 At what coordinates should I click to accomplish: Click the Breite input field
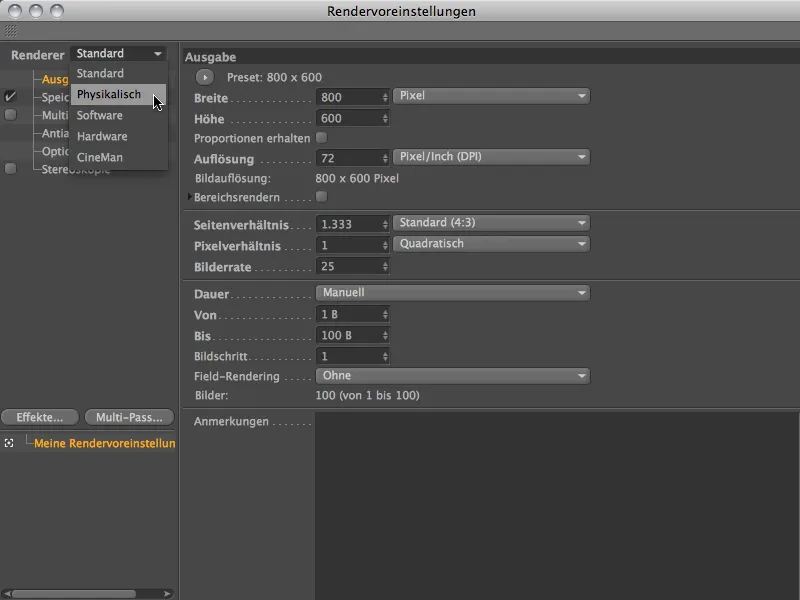(x=348, y=97)
